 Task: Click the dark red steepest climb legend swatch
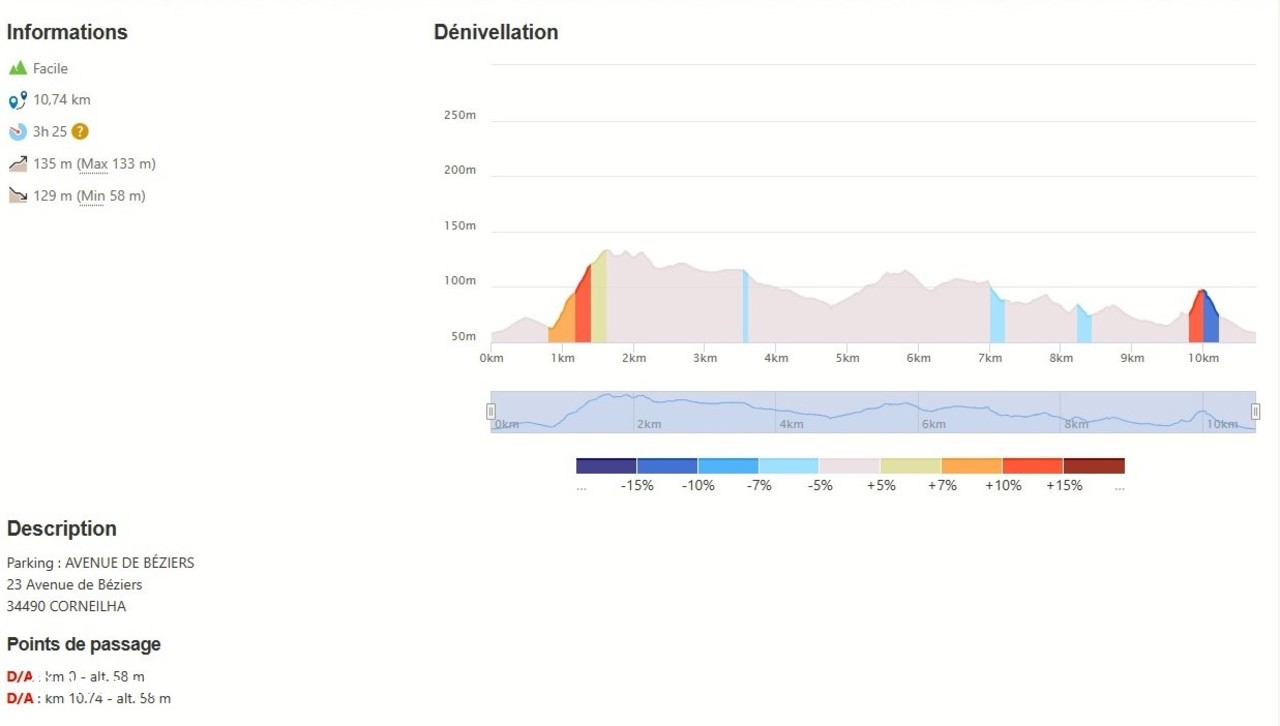pos(1094,466)
